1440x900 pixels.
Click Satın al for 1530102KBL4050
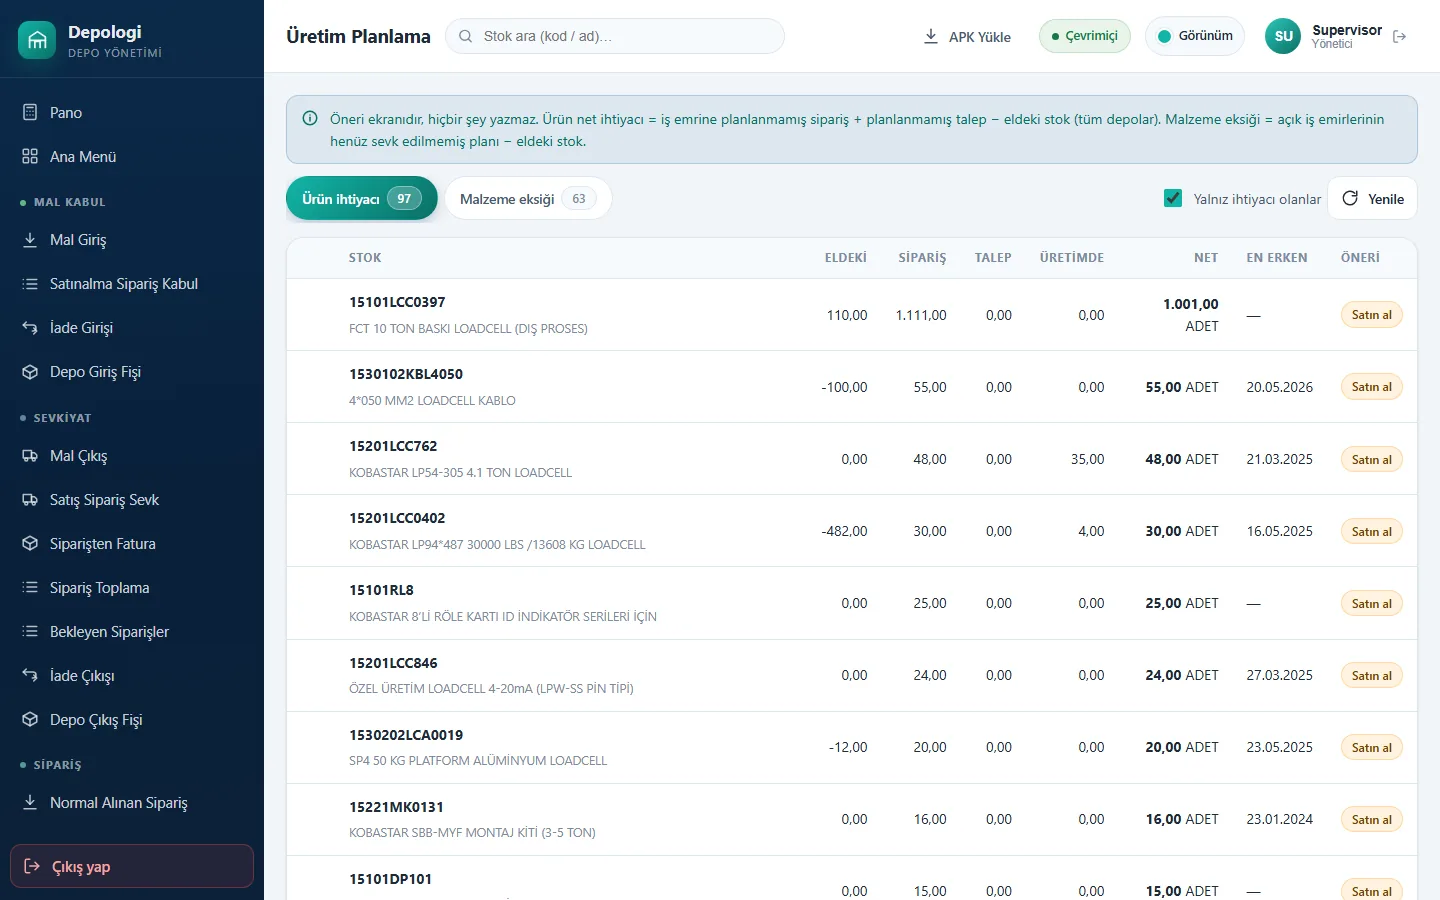click(x=1371, y=387)
